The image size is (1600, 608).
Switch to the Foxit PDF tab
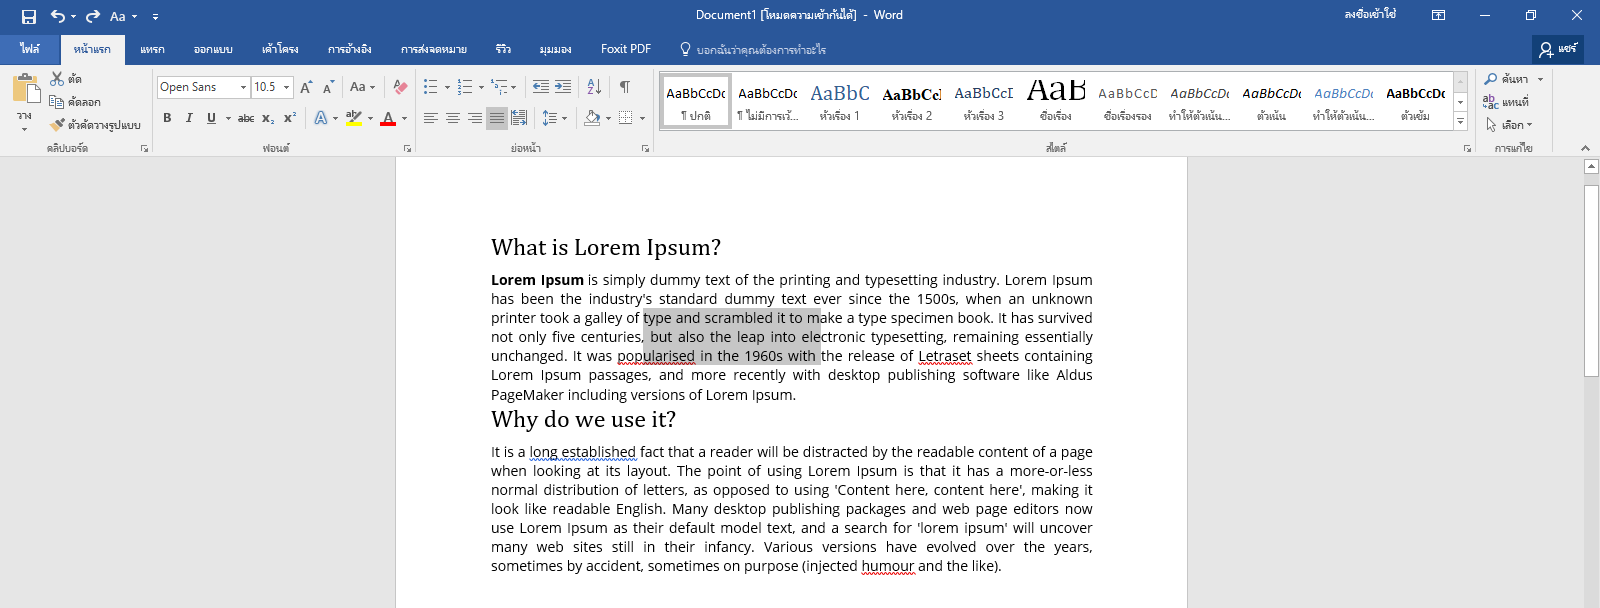(x=626, y=49)
